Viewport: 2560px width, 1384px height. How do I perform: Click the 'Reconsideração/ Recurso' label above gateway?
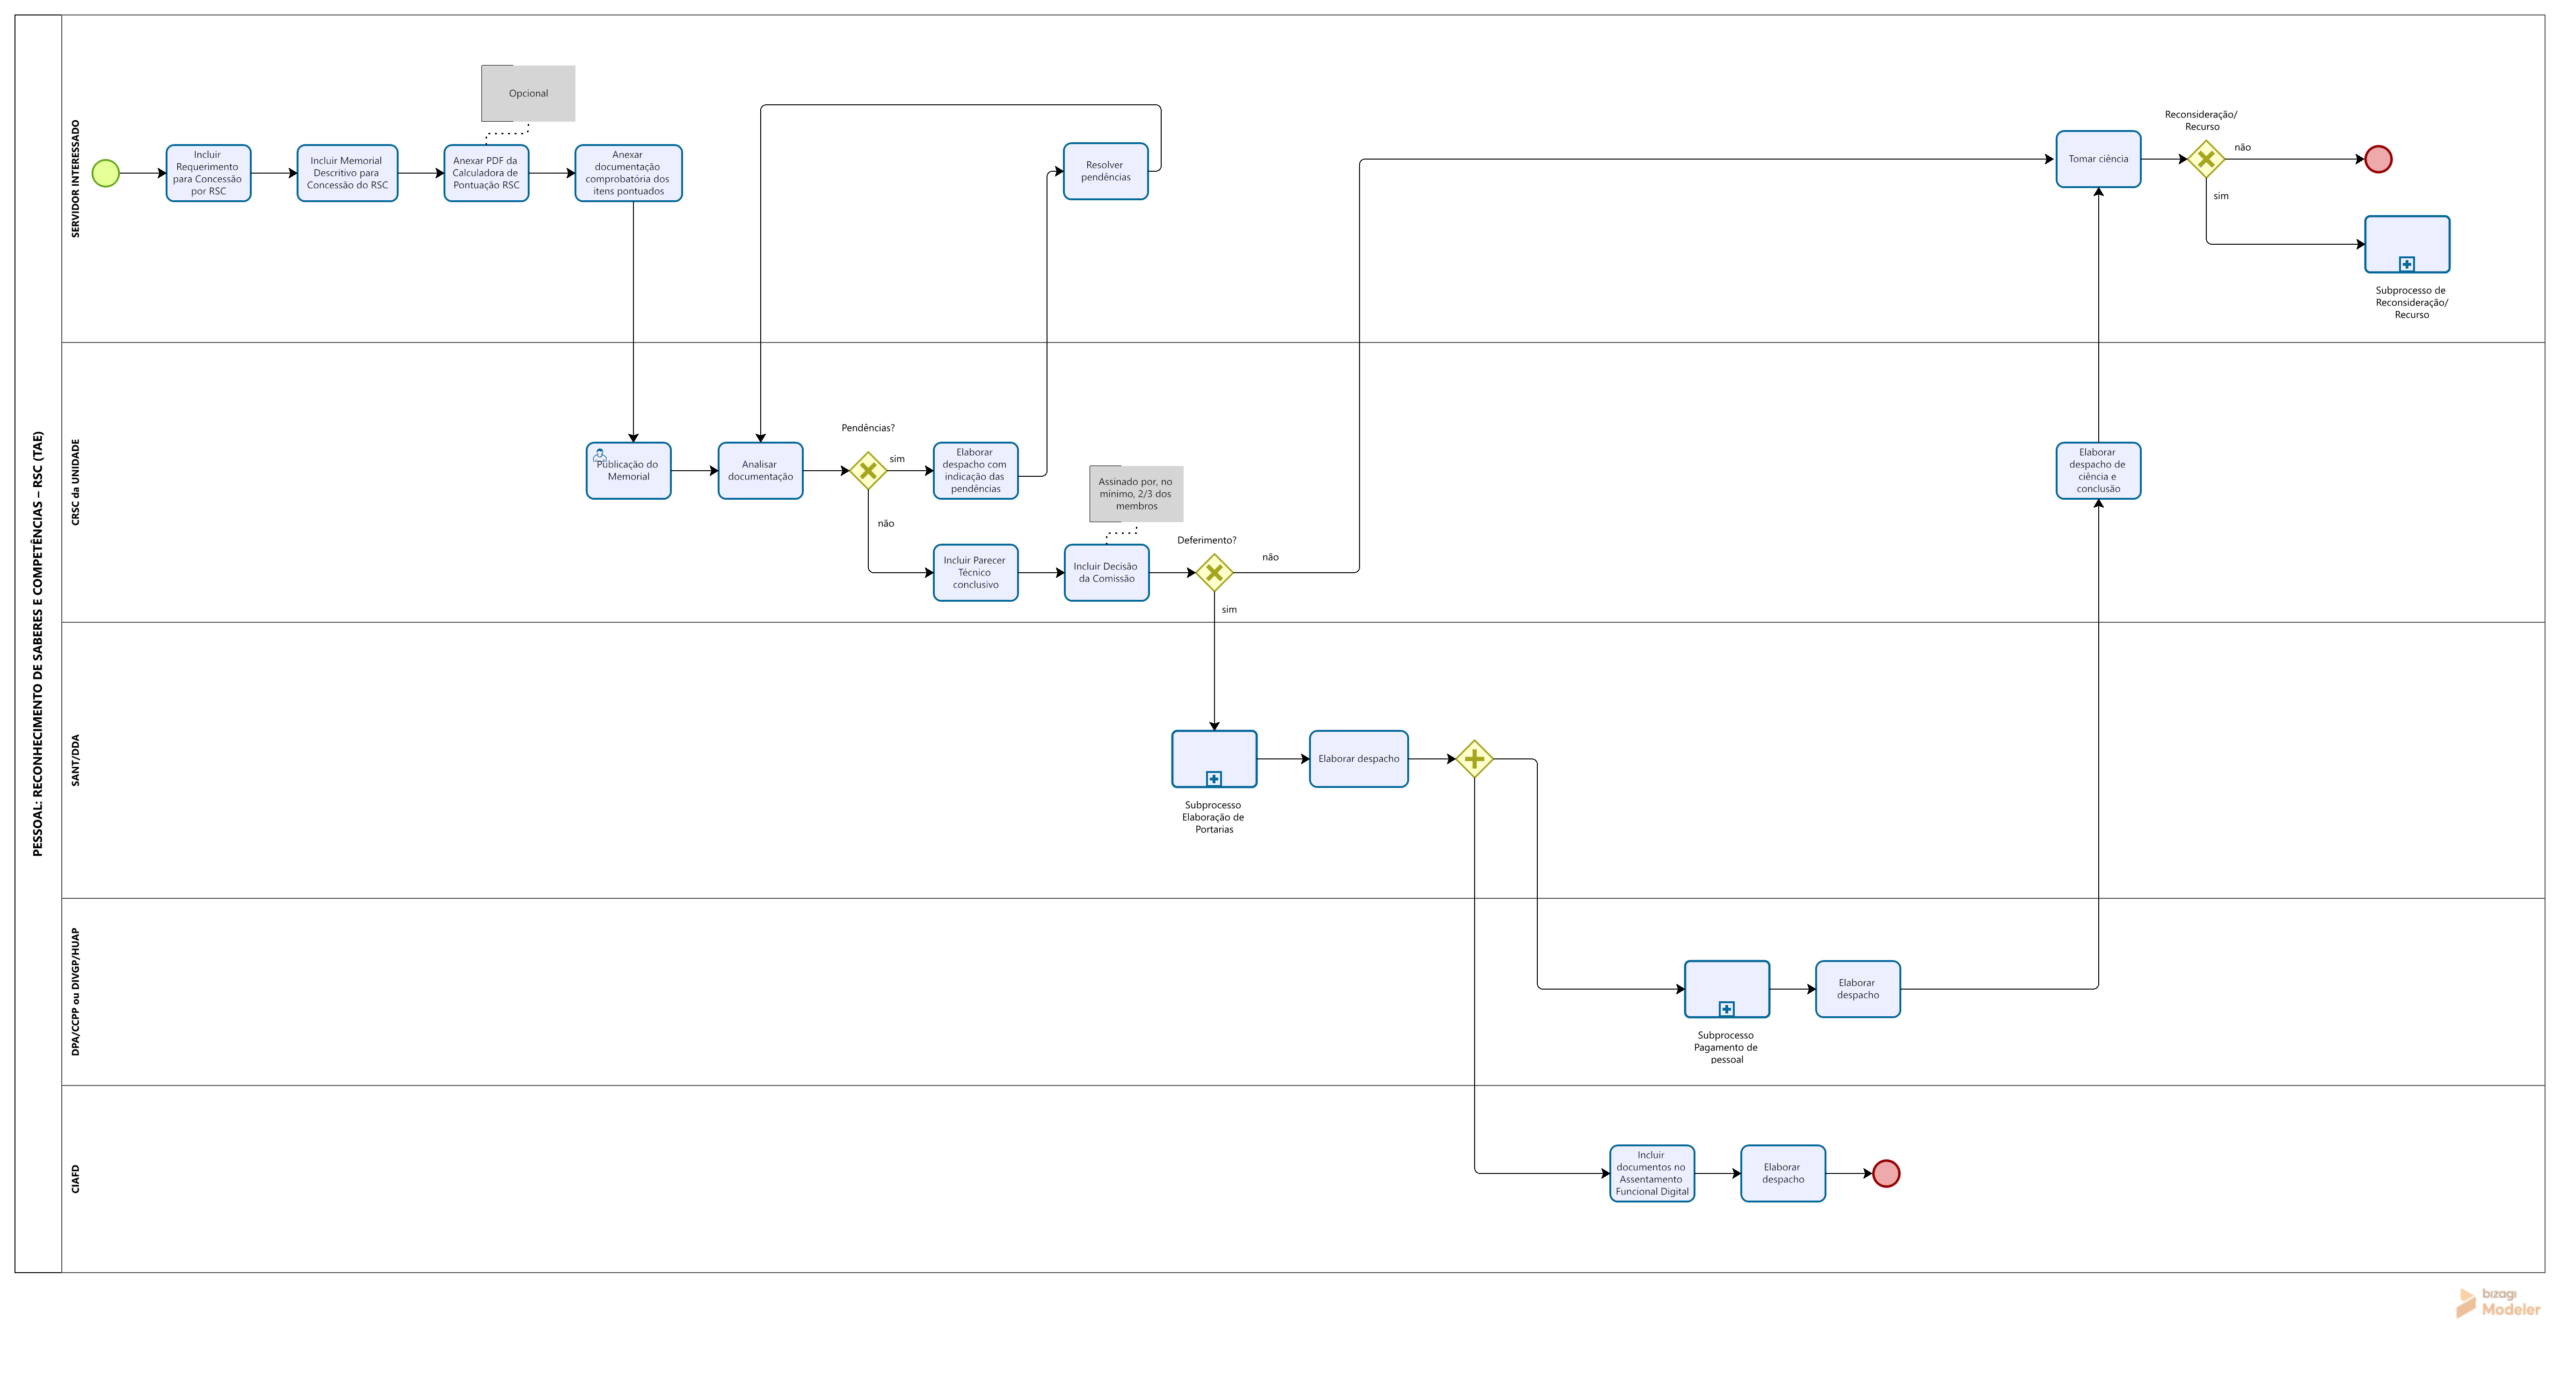coord(2201,120)
